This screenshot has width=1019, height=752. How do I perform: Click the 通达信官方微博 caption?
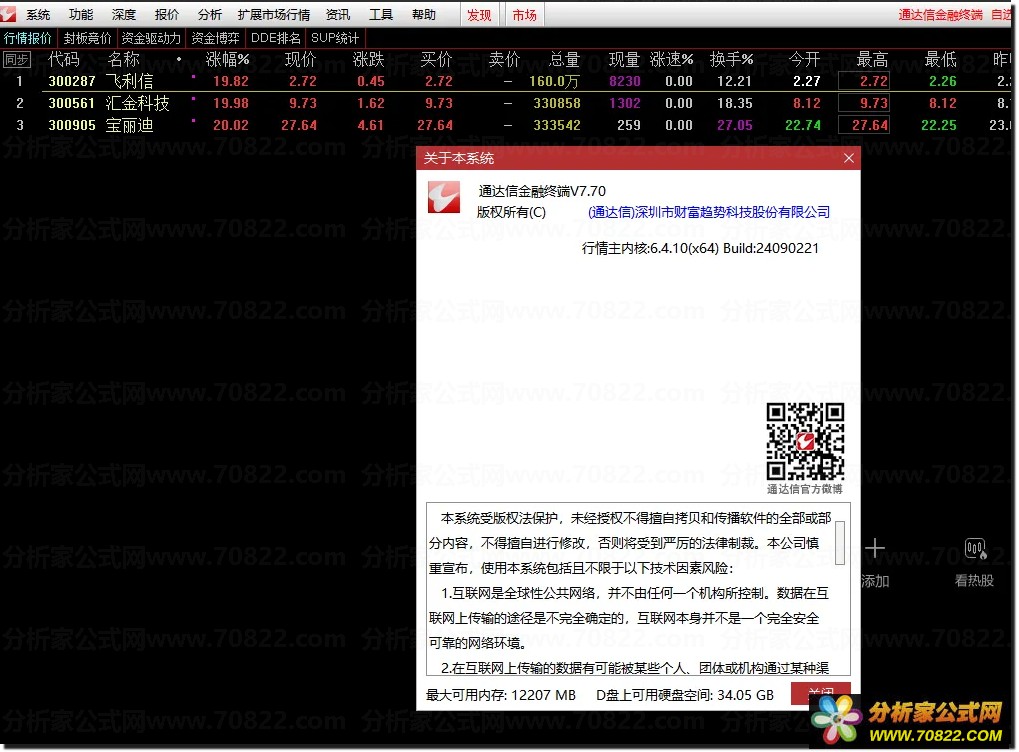tap(805, 489)
